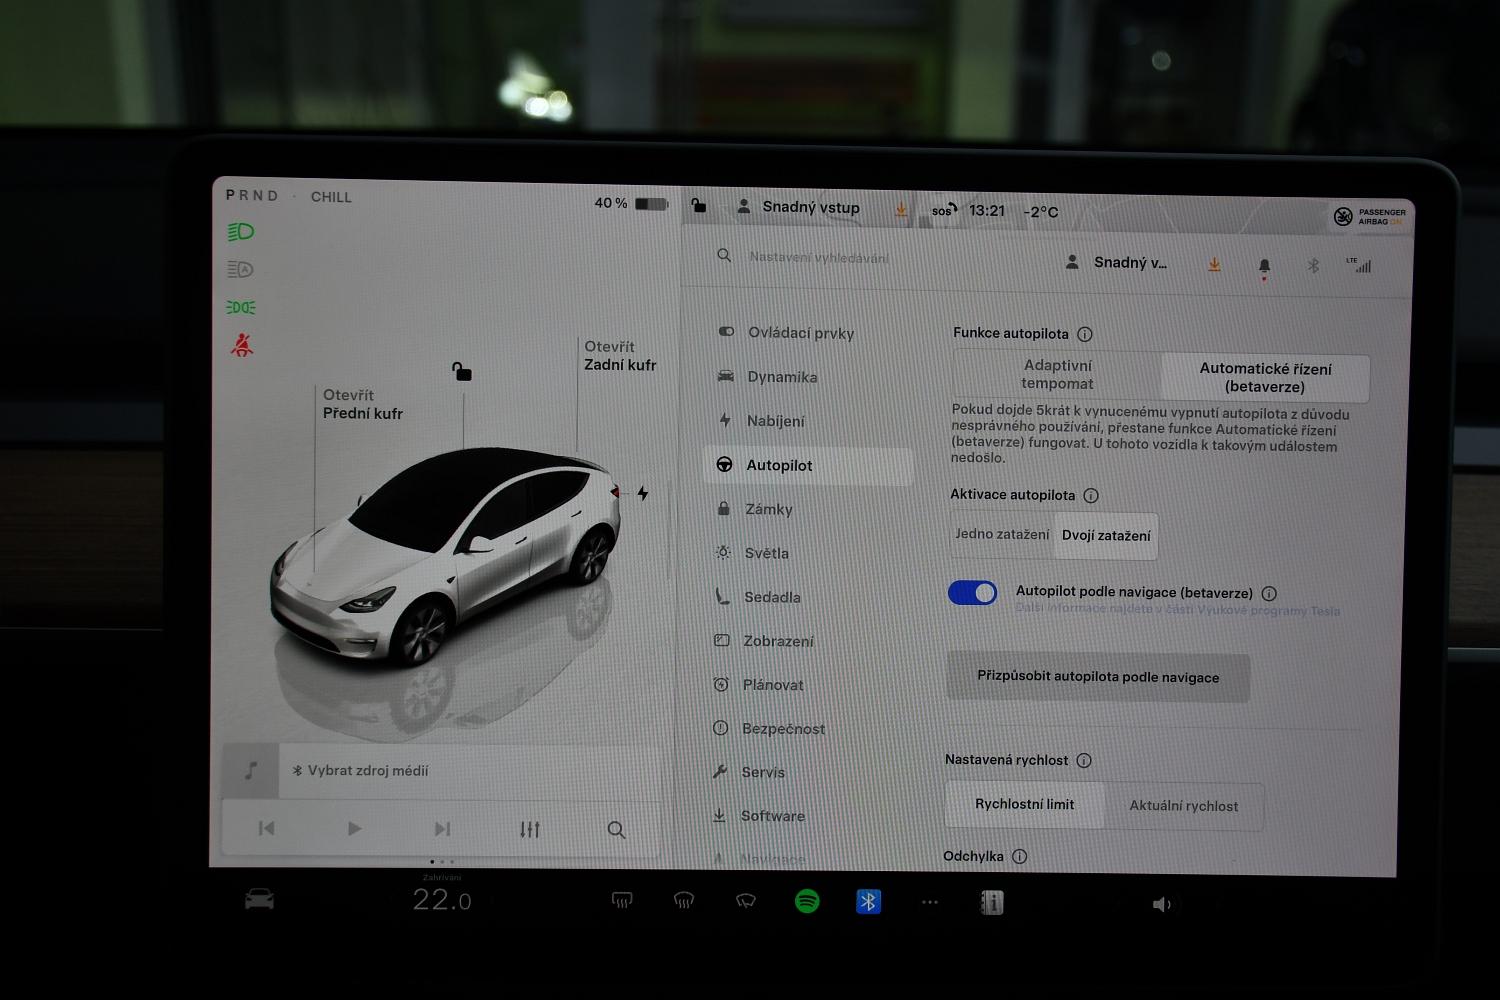Select Aktuální rychlost speed option
The image size is (1500, 1000).
click(1183, 806)
